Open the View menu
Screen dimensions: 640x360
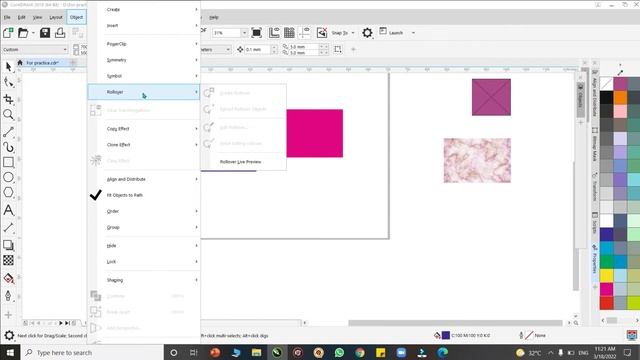[38, 17]
